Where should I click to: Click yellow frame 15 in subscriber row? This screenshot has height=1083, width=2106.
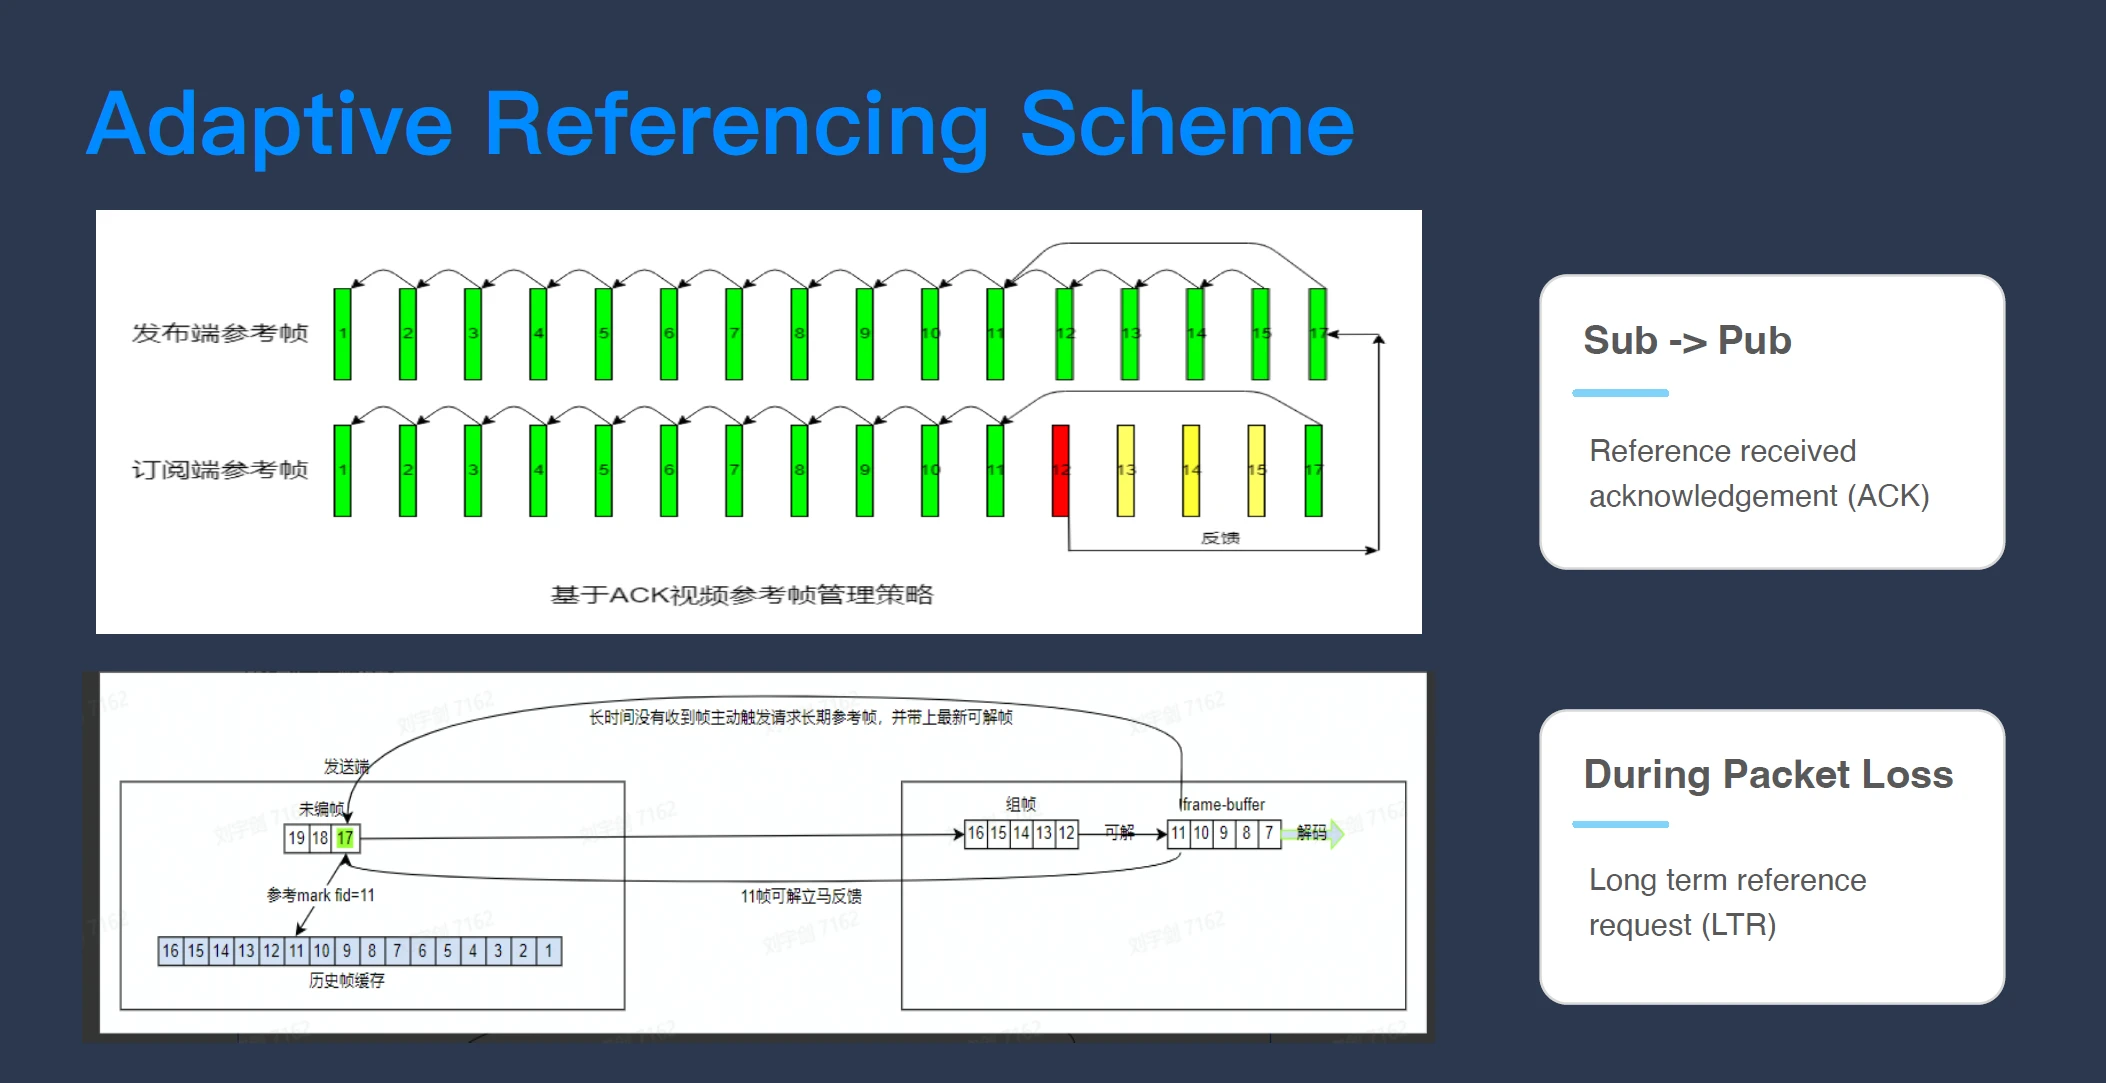click(1256, 470)
